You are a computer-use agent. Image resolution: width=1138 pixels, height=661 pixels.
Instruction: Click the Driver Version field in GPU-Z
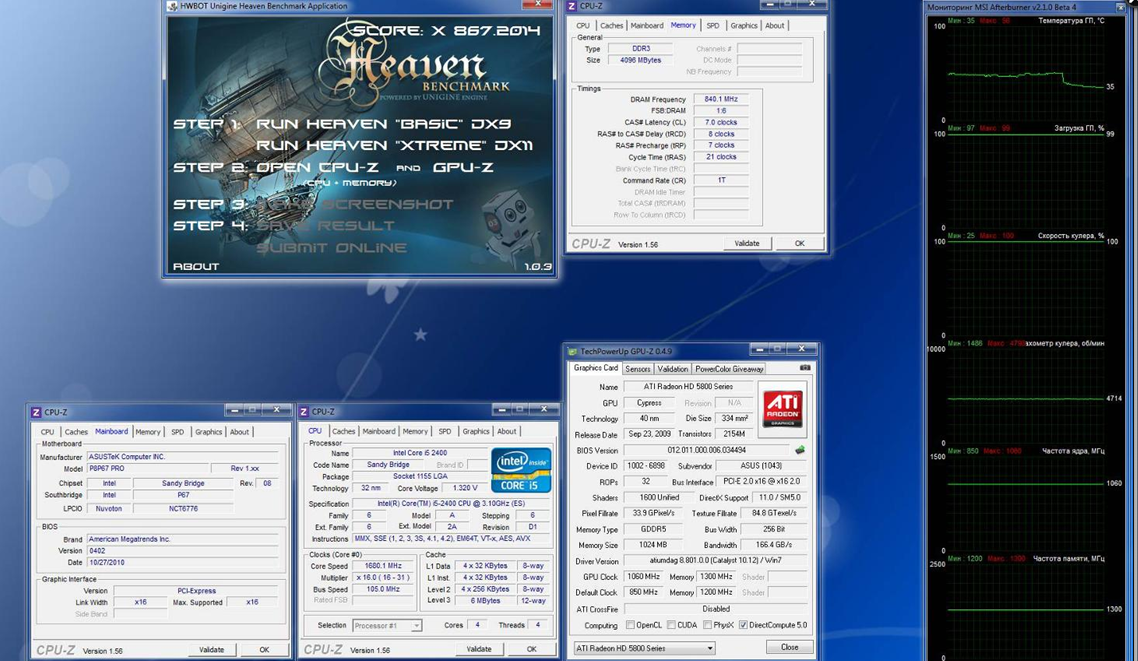(x=716, y=561)
